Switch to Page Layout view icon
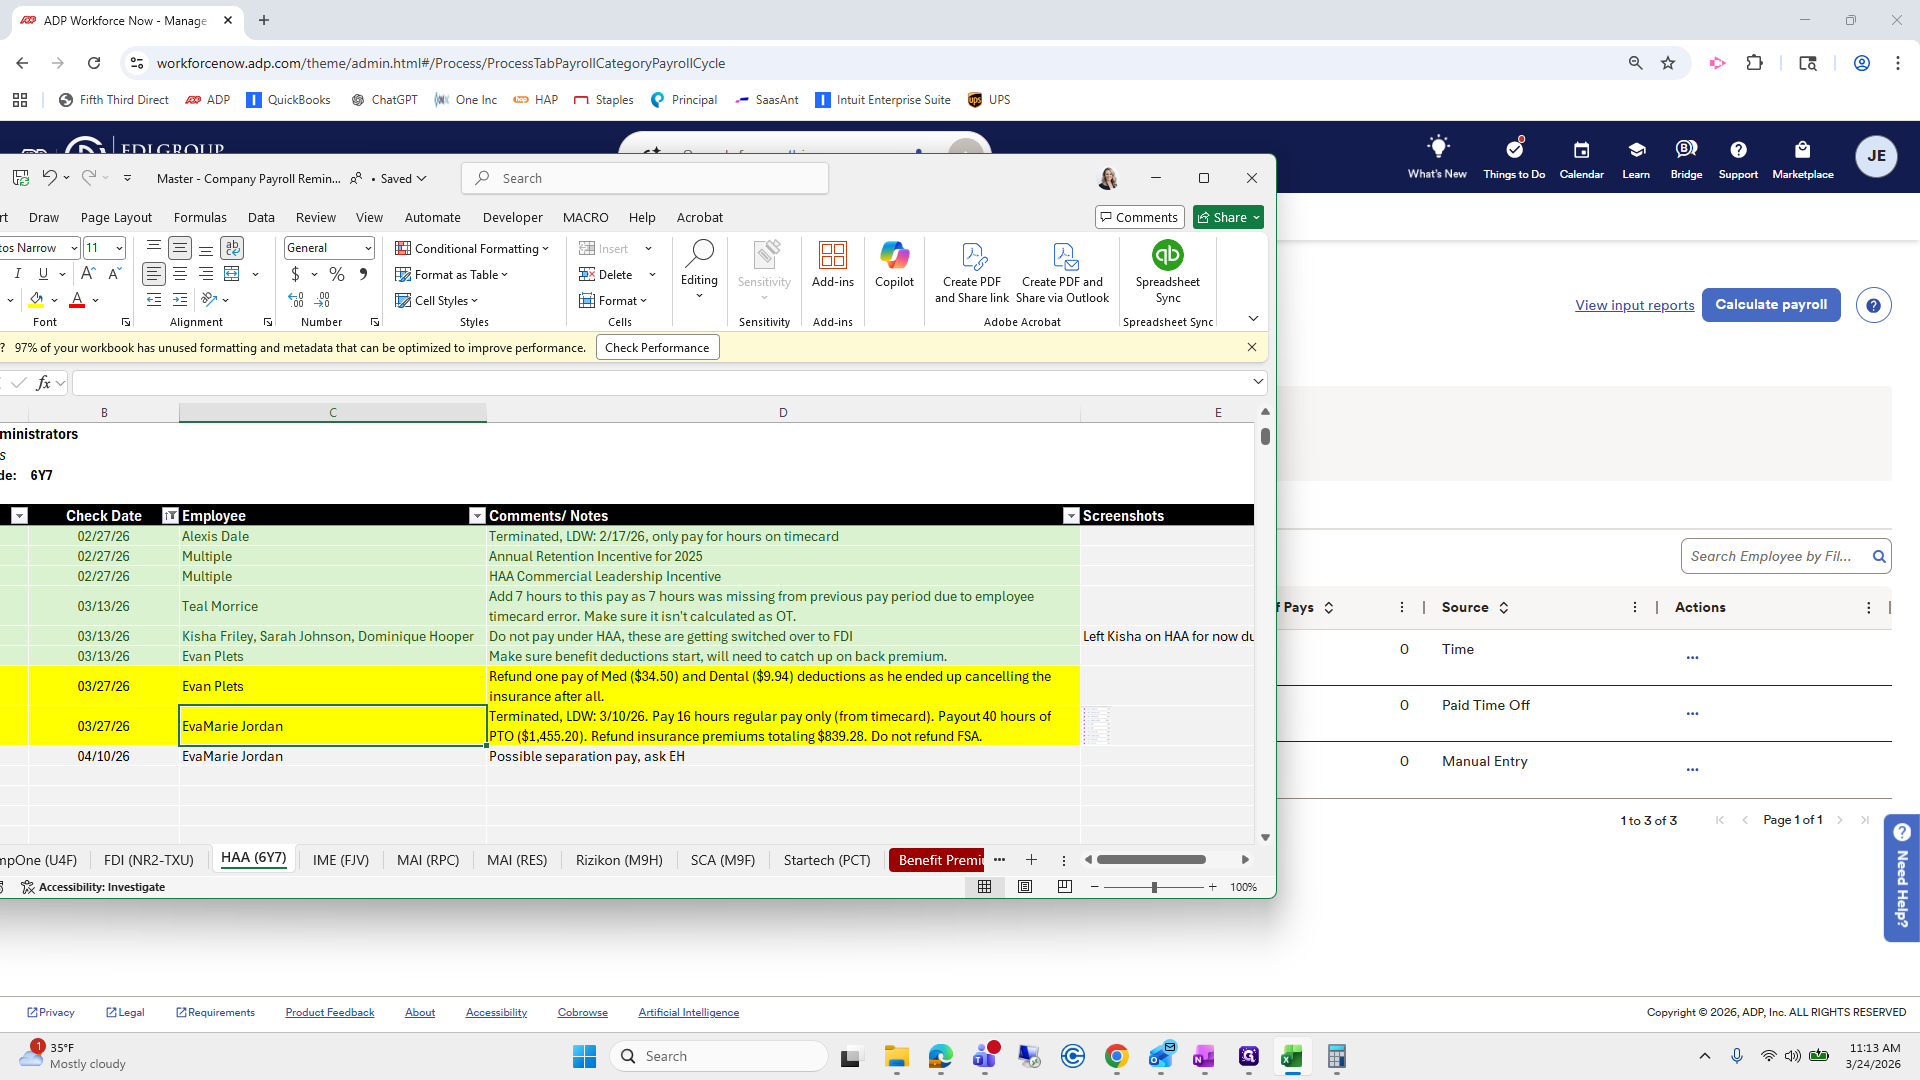 [1025, 887]
